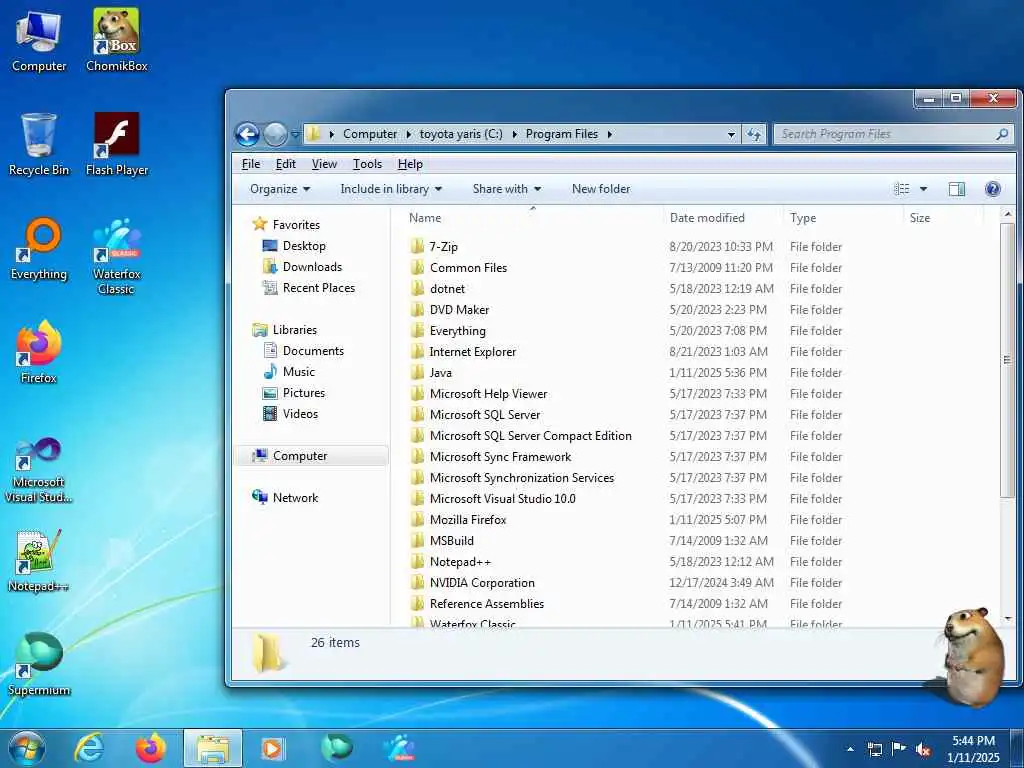Click the network status tray icon
Screen dimensions: 1024x768
(x=874, y=749)
